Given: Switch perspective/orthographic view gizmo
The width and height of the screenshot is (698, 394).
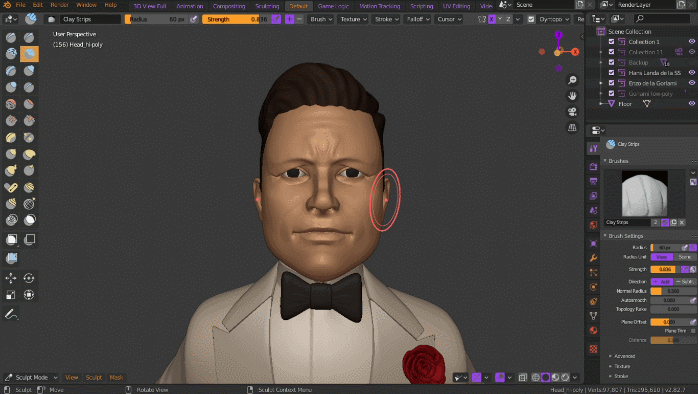Looking at the screenshot, I should point(572,128).
